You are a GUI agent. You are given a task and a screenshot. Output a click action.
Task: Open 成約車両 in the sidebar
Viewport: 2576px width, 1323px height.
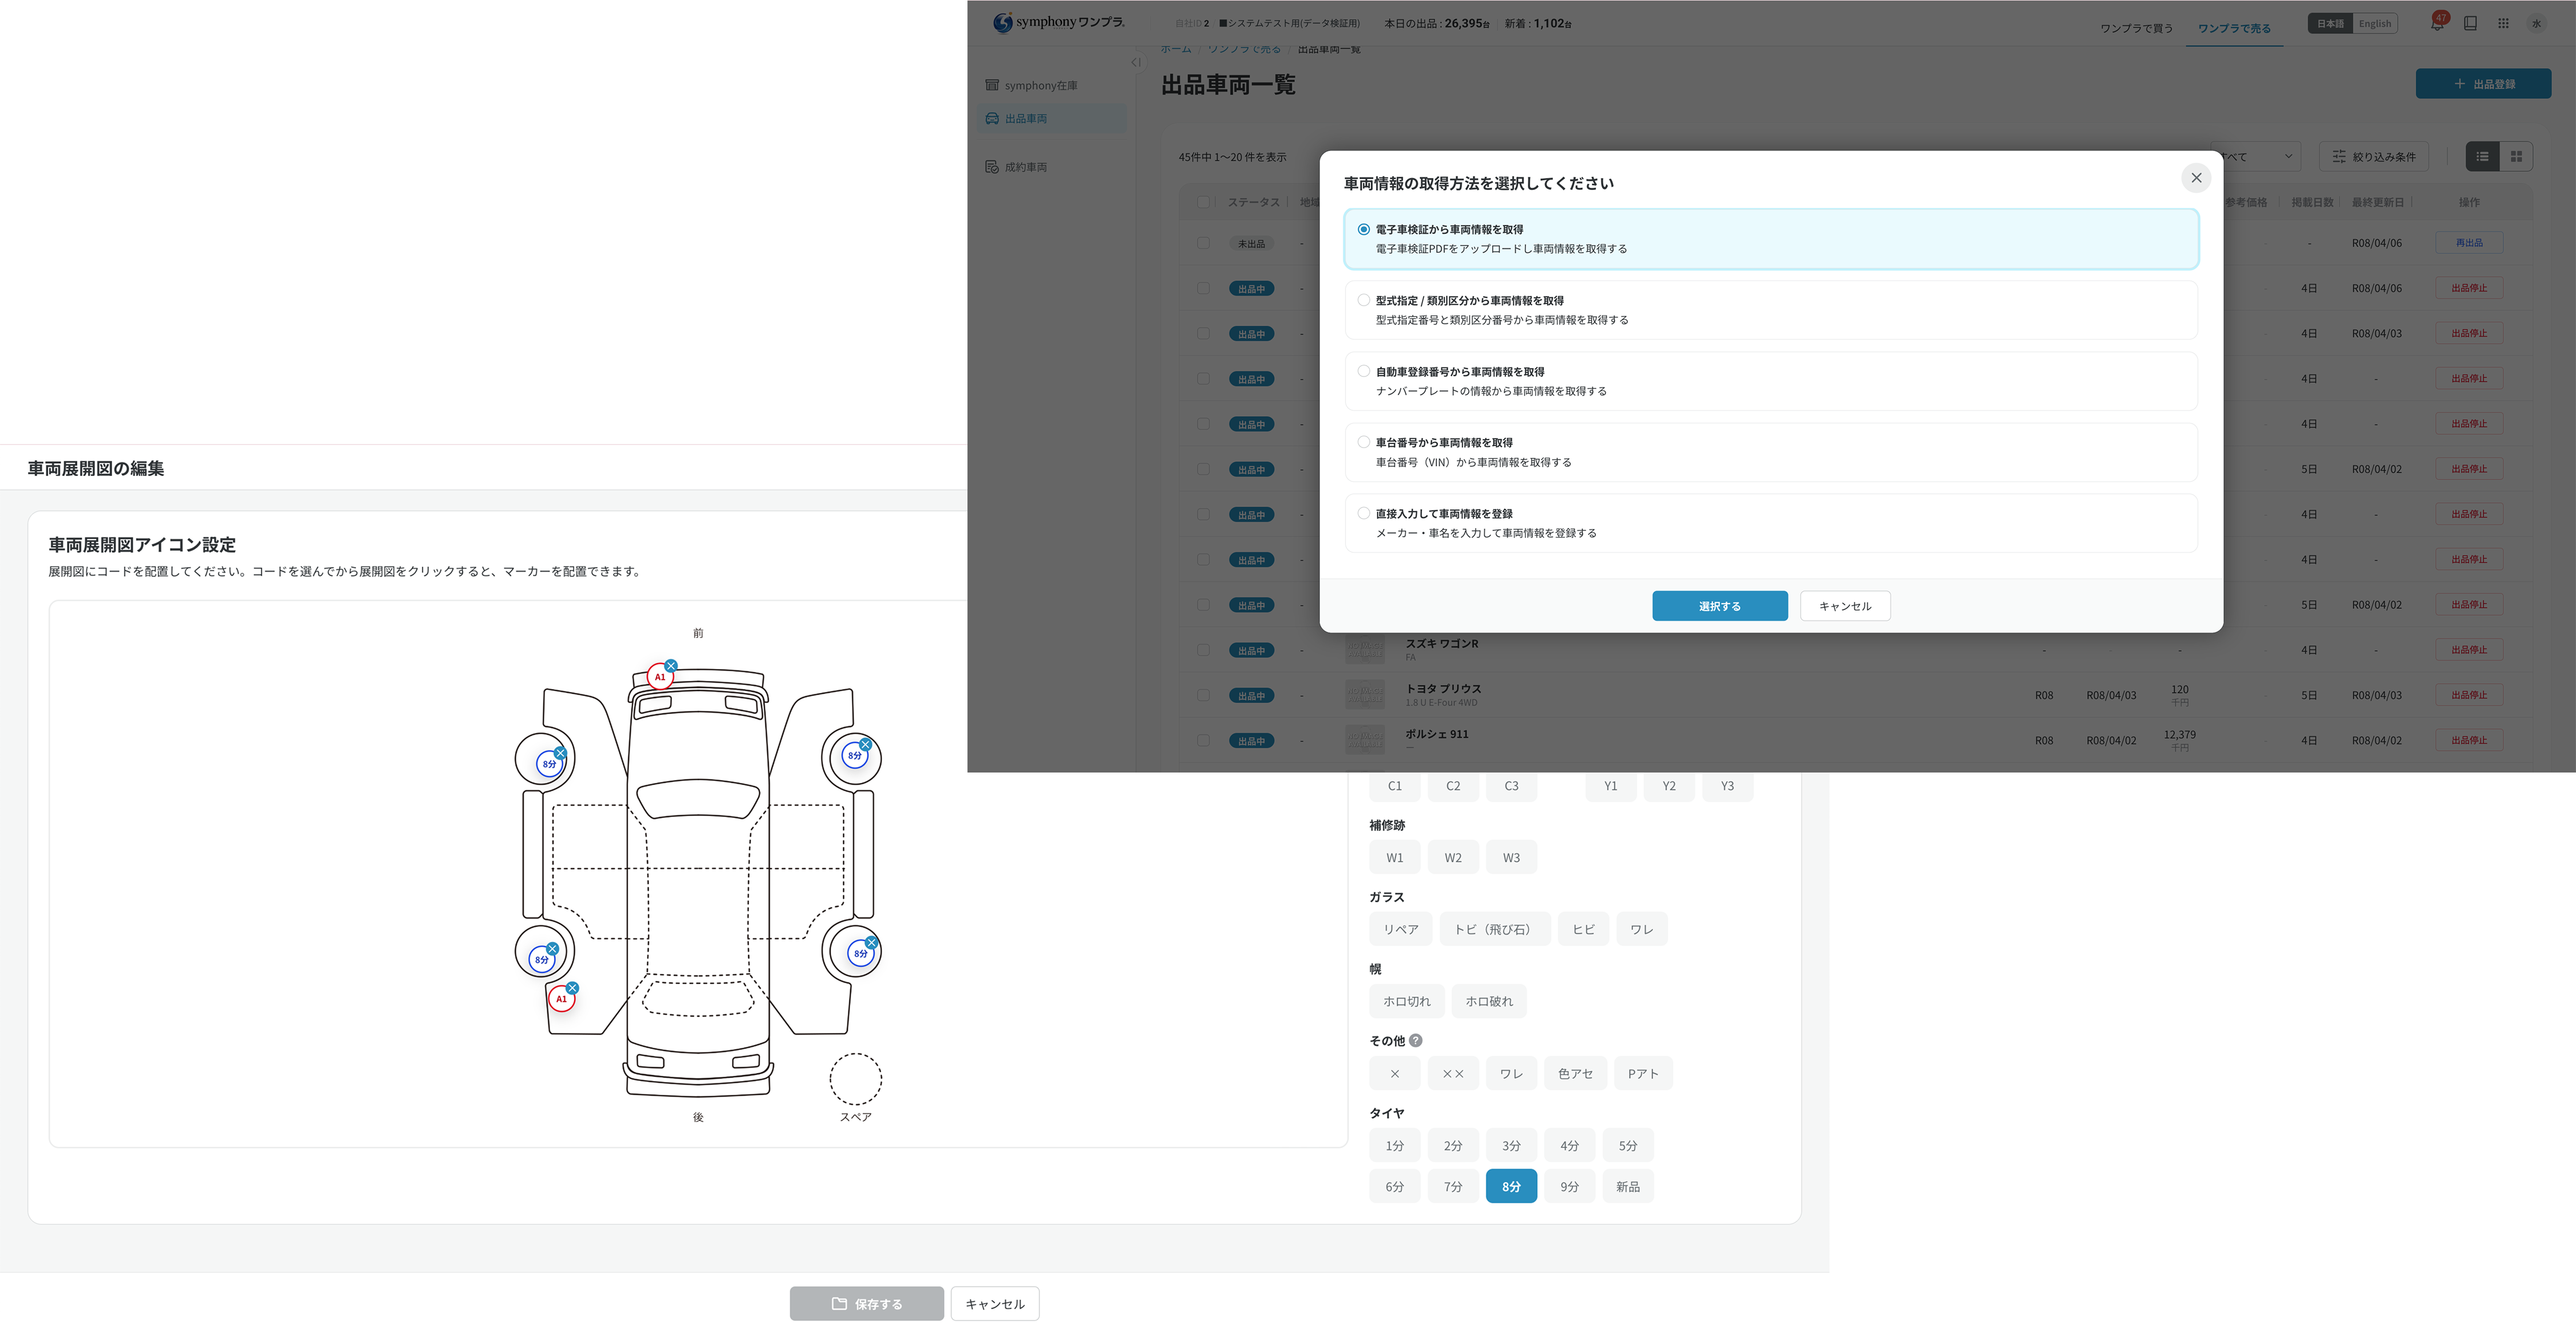1025,167
